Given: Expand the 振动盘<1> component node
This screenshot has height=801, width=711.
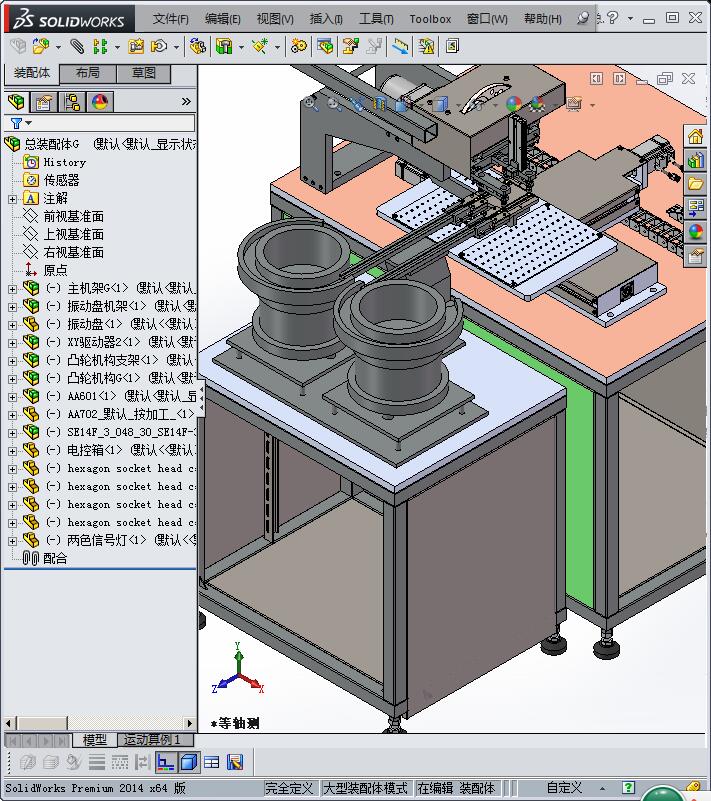Looking at the screenshot, I should click(12, 325).
